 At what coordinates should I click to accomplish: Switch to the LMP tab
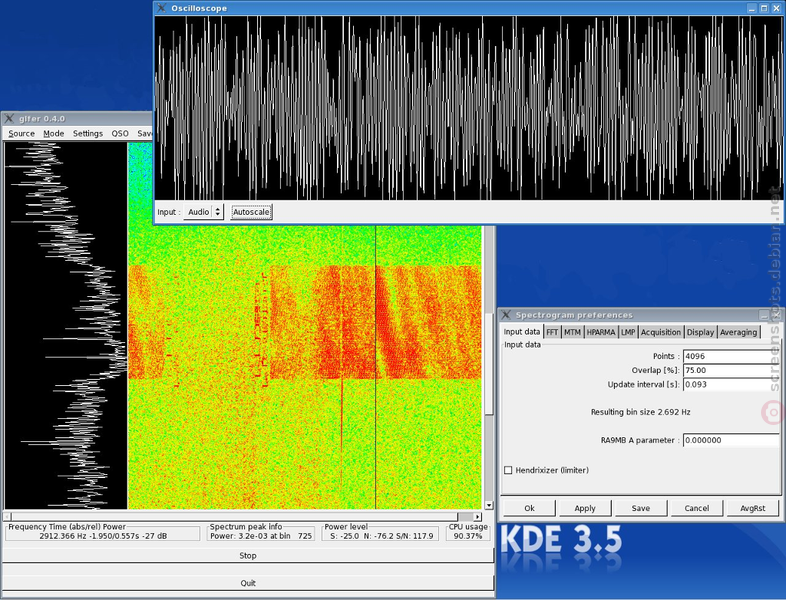[628, 332]
